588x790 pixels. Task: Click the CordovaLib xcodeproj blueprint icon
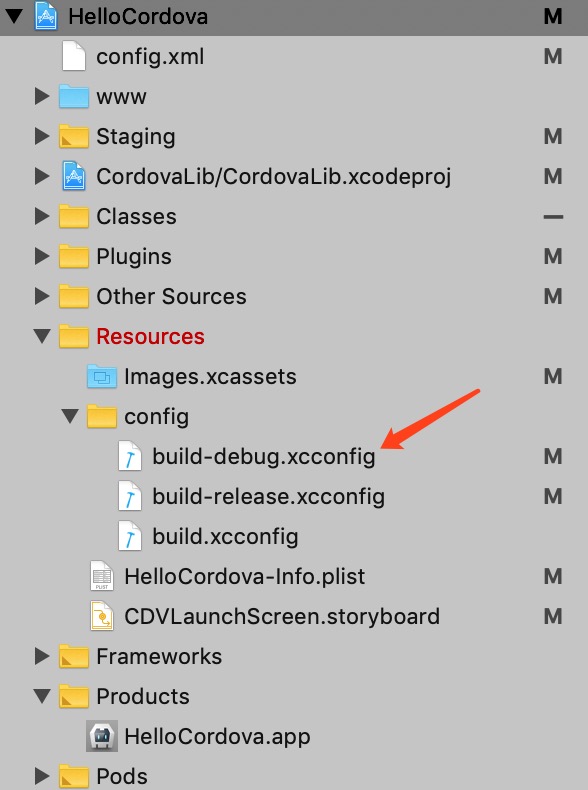click(x=74, y=176)
